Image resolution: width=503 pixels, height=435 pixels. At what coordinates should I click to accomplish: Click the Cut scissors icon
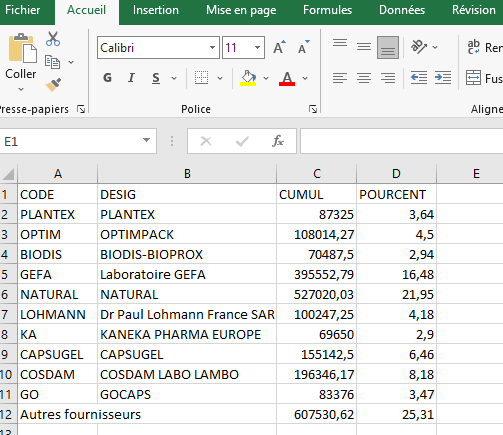[x=53, y=39]
